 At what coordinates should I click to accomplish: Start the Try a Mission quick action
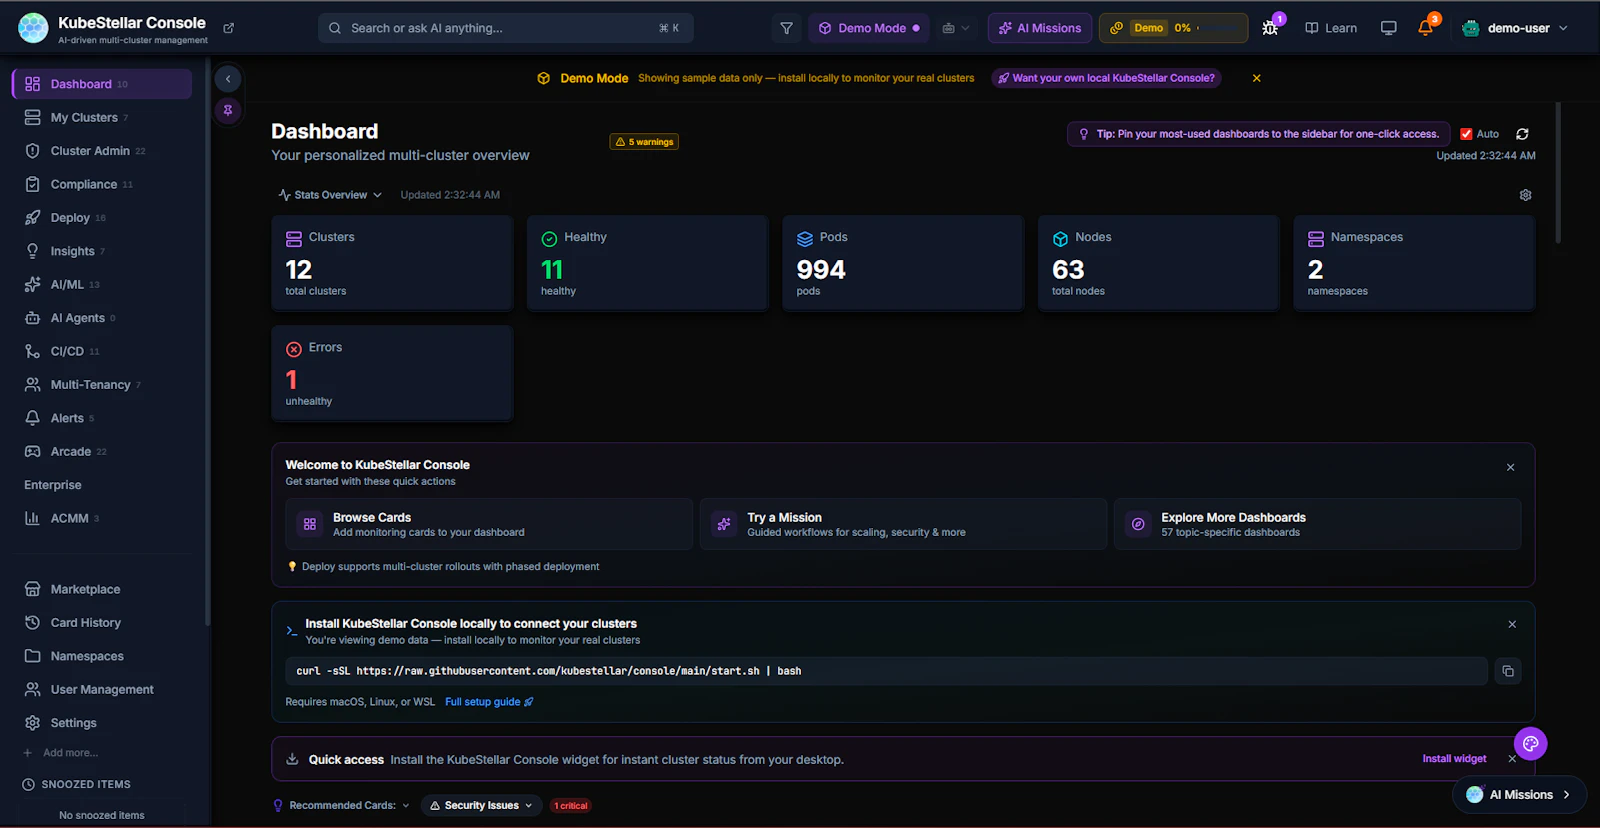pos(903,524)
